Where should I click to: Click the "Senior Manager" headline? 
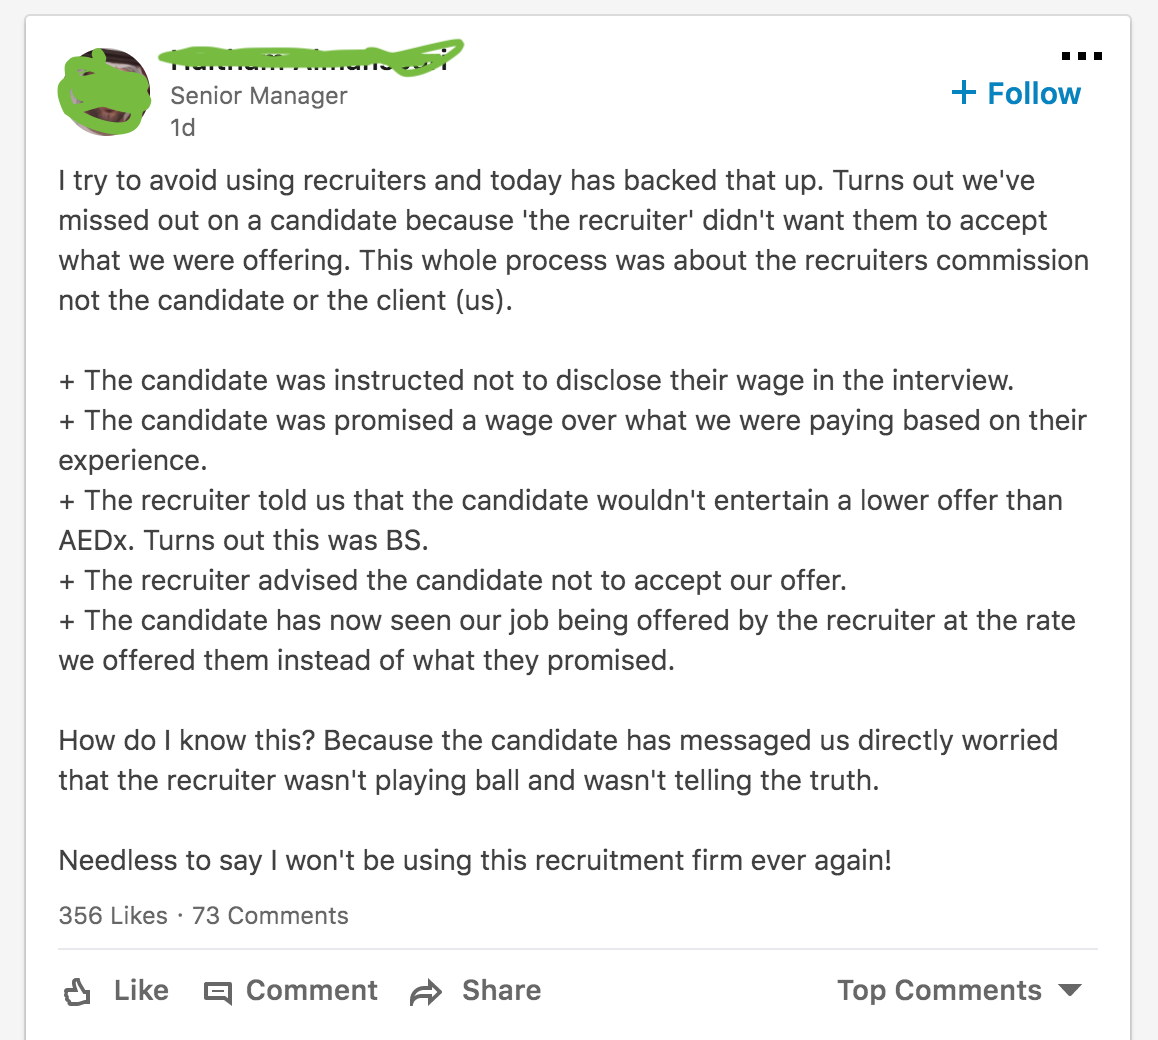click(x=259, y=96)
